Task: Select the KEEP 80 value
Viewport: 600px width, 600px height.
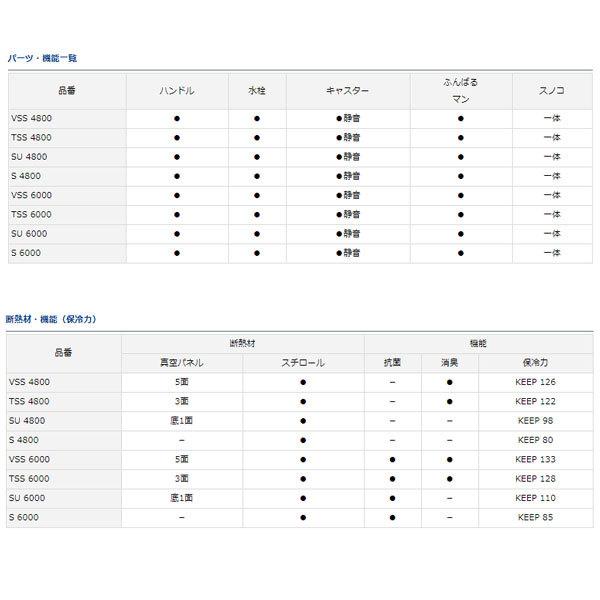Action: pos(536,440)
